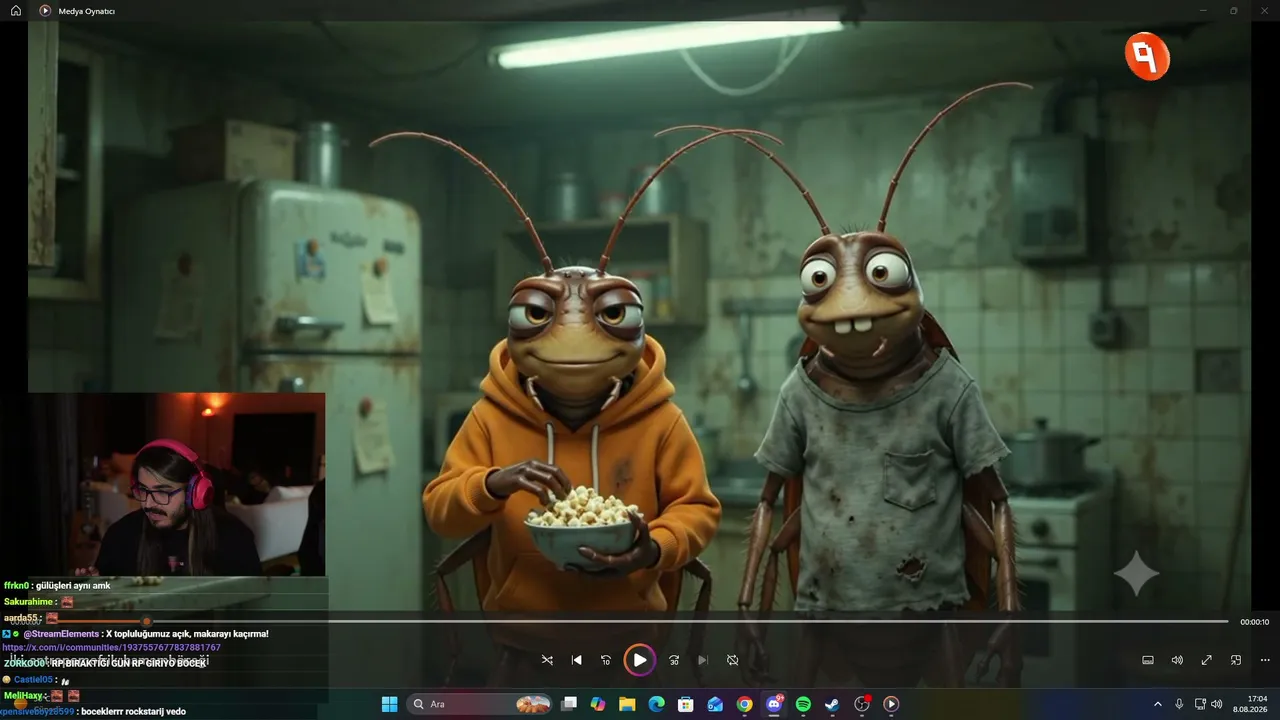Skip forward 30 seconds
This screenshot has width=1280, height=720.
674,660
